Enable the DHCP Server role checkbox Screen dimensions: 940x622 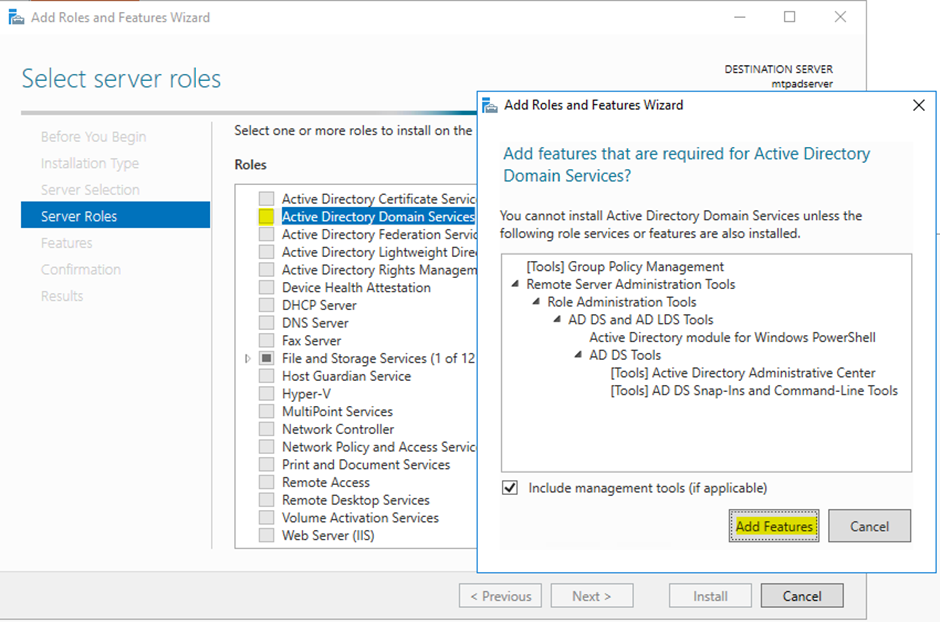click(266, 304)
